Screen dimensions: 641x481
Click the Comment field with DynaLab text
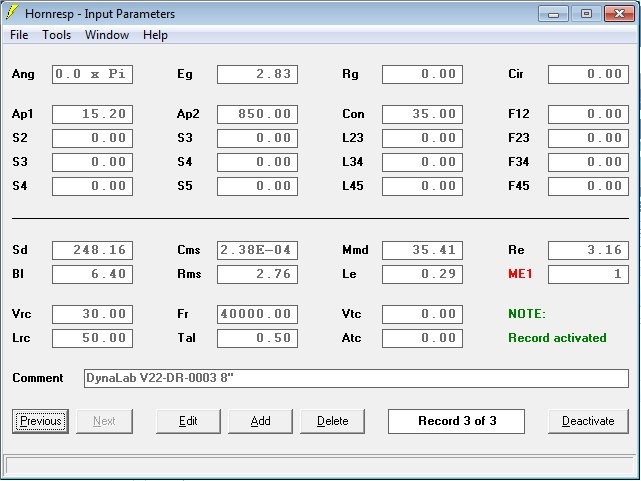click(356, 378)
